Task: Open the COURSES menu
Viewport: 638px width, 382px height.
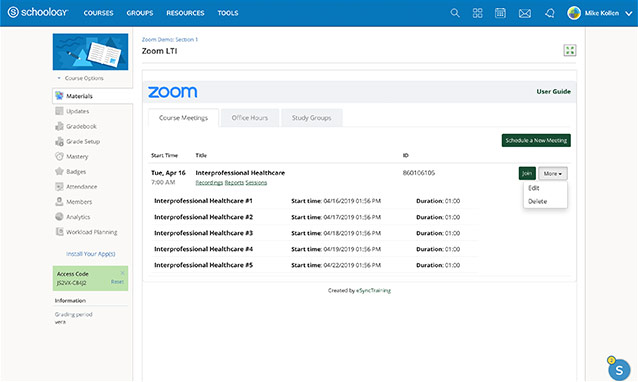Action: click(98, 13)
